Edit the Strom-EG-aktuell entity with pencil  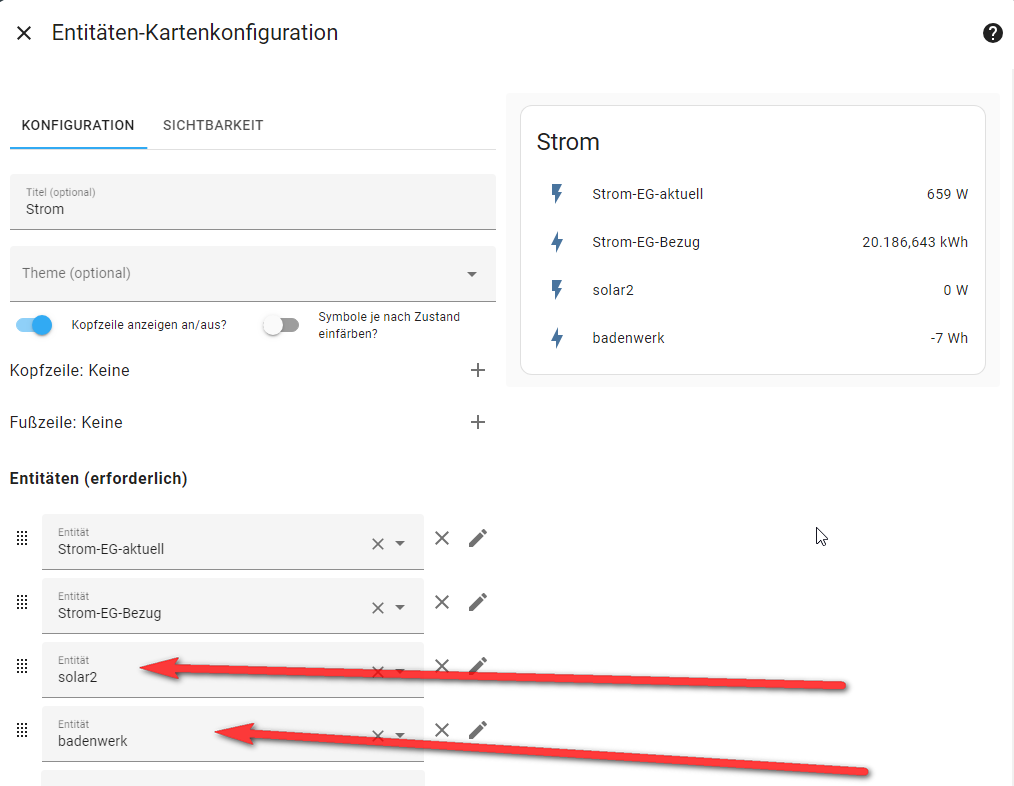[477, 538]
